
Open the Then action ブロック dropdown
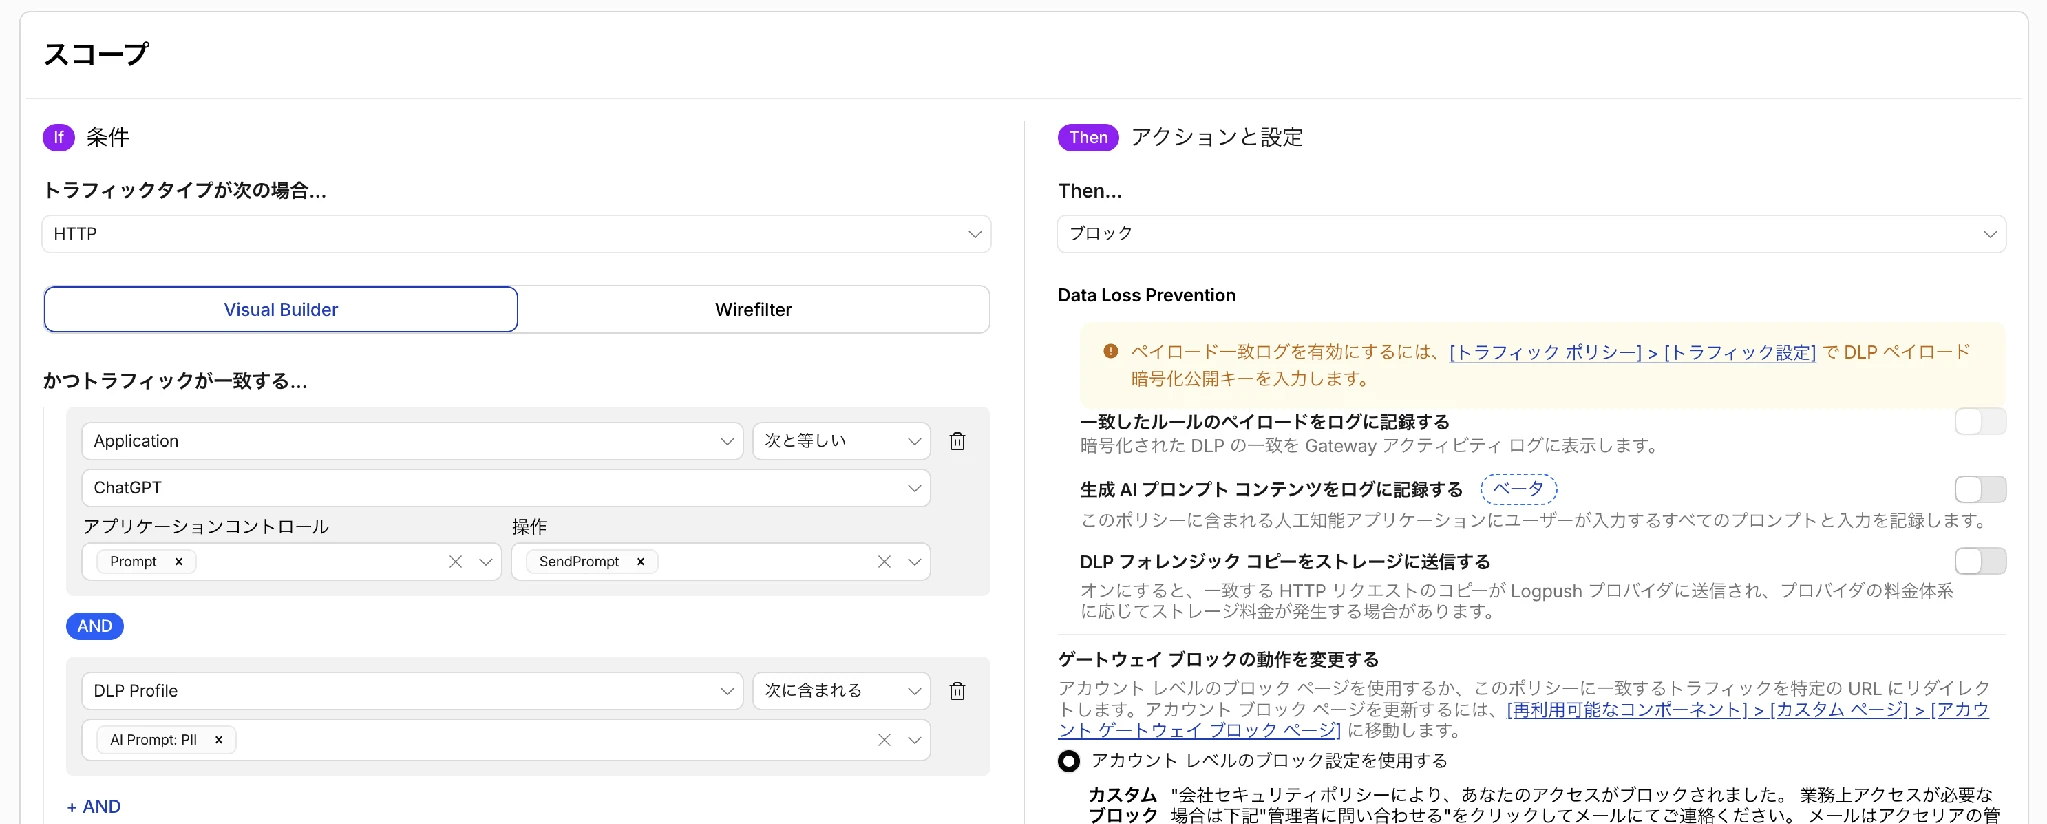coord(1531,234)
